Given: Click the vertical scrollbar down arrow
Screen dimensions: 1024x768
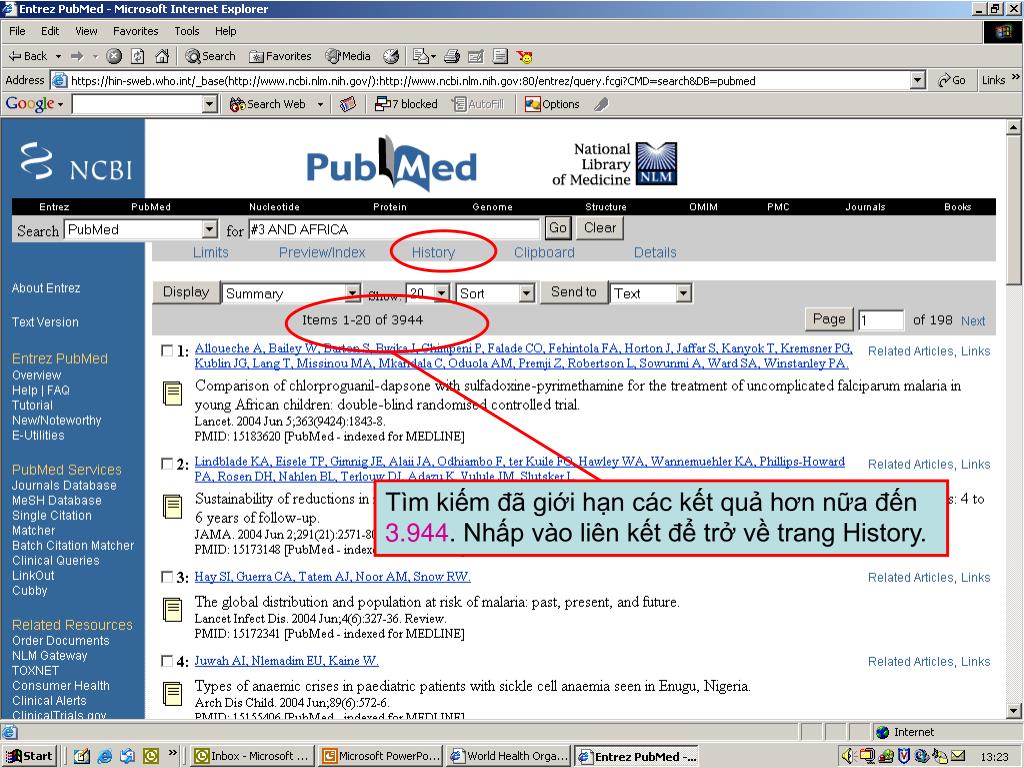Looking at the screenshot, I should coord(1014,711).
